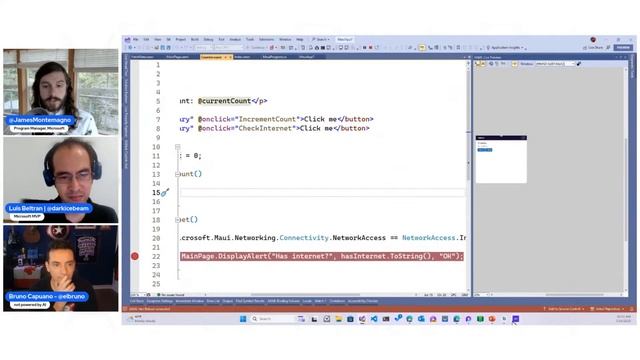Click the eyedropper icon in Live Preview toolbar
The image size is (640, 360).
point(579,64)
